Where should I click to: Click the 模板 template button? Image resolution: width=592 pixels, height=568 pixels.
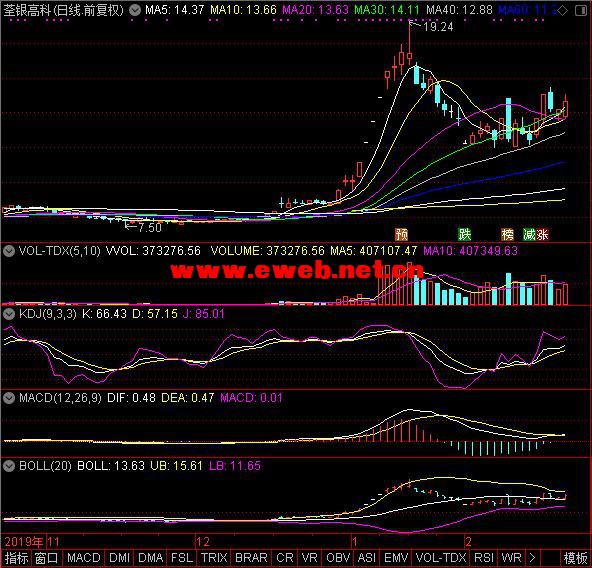576,558
